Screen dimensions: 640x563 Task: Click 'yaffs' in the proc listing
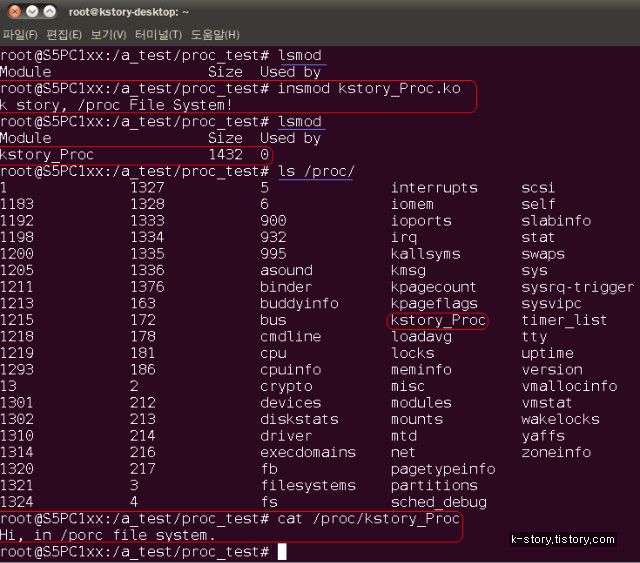(543, 436)
